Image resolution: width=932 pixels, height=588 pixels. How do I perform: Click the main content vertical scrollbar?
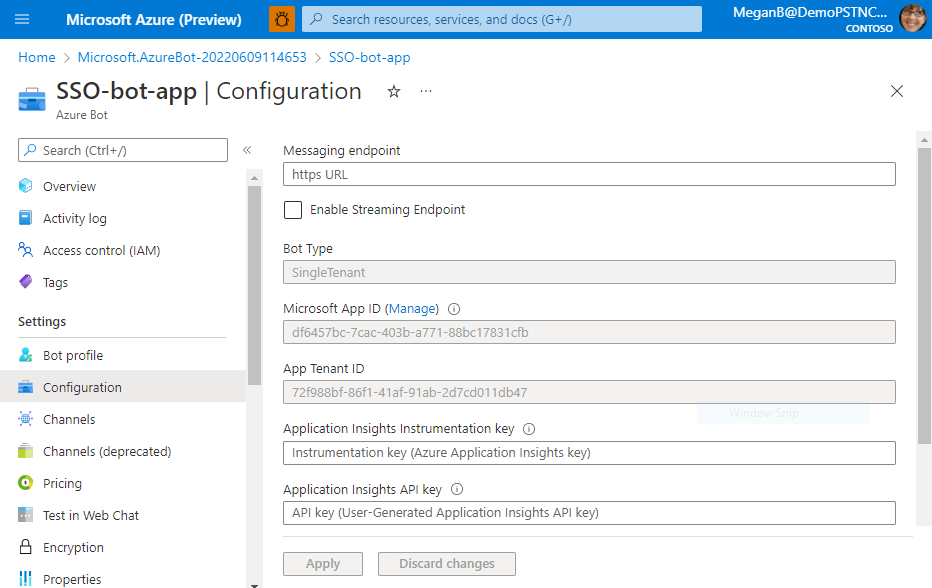[x=924, y=300]
